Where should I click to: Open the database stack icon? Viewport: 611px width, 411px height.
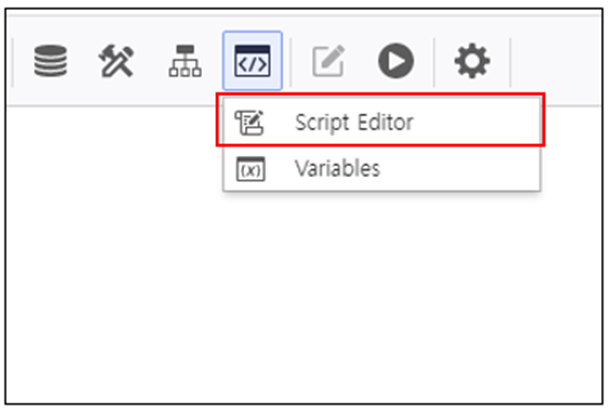pyautogui.click(x=50, y=61)
